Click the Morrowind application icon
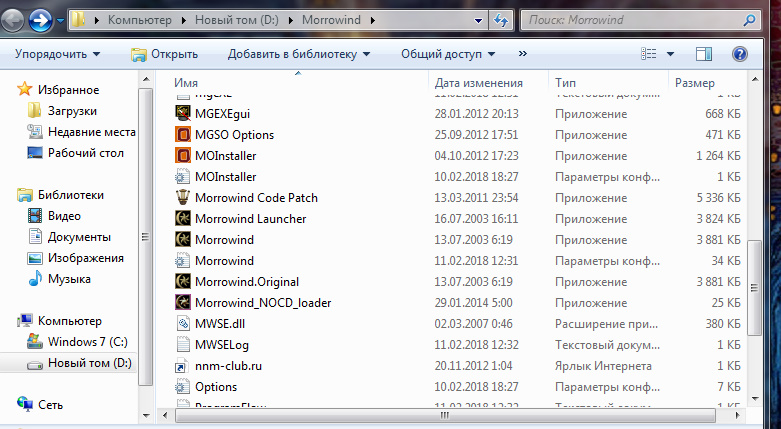The image size is (781, 429). click(183, 239)
